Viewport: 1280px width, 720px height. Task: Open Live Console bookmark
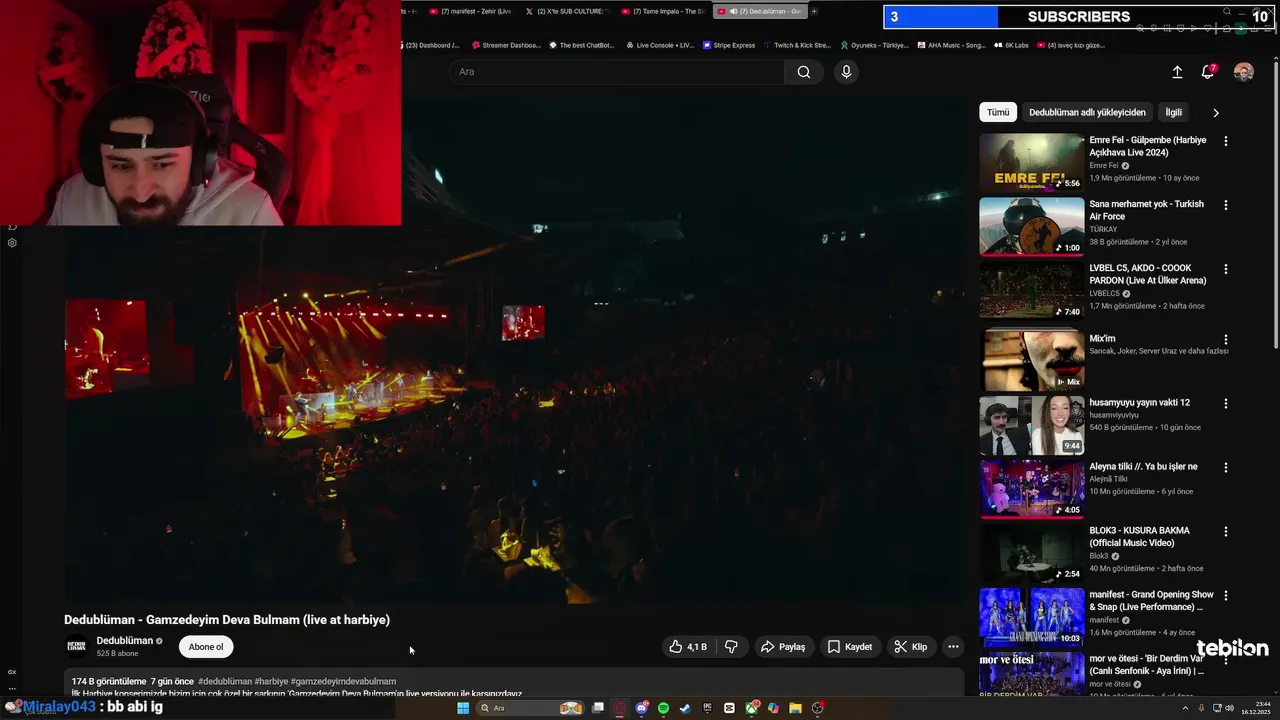pos(660,45)
